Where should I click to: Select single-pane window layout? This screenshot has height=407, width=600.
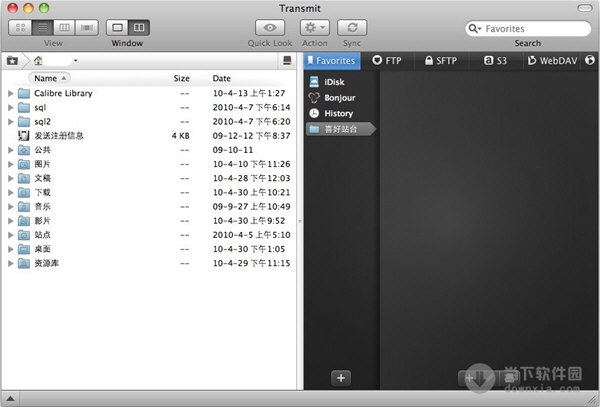click(x=117, y=28)
